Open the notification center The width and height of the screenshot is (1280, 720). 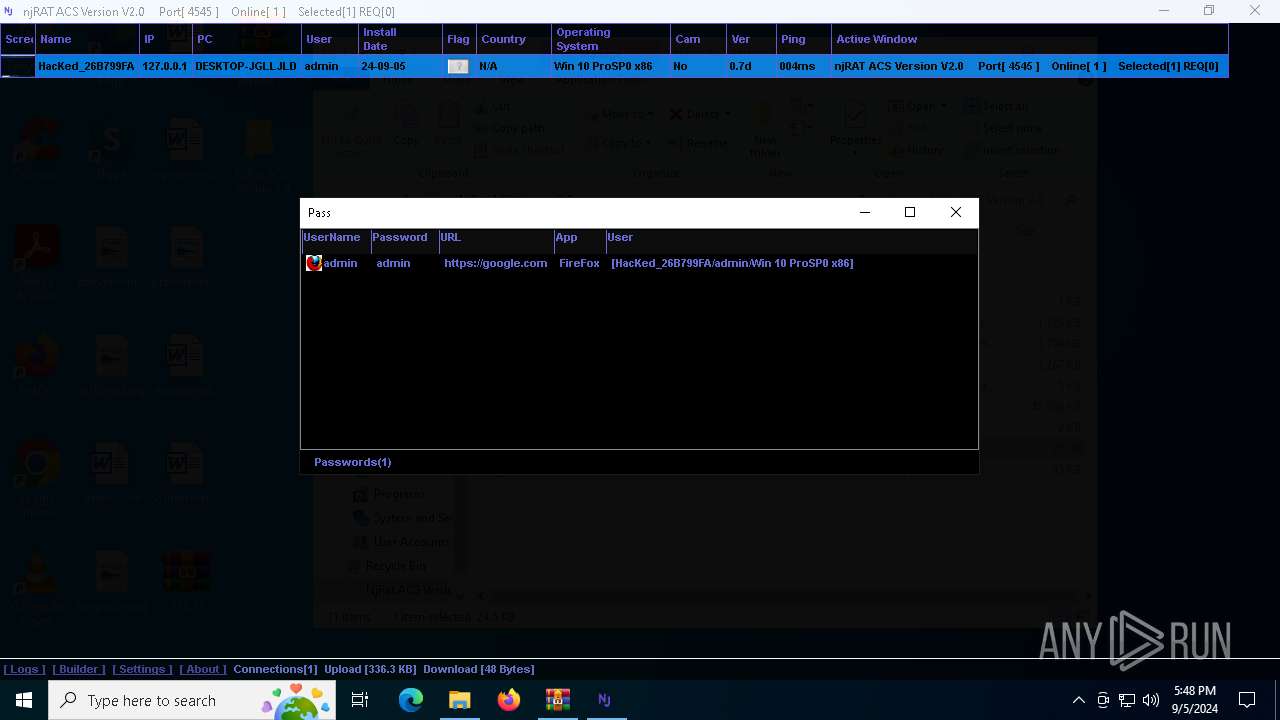click(x=1247, y=700)
